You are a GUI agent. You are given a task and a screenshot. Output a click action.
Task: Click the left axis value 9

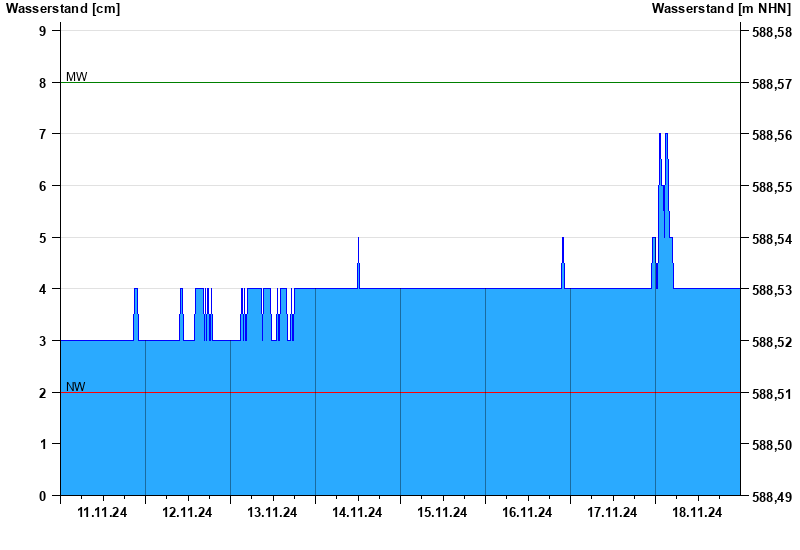(x=42, y=31)
